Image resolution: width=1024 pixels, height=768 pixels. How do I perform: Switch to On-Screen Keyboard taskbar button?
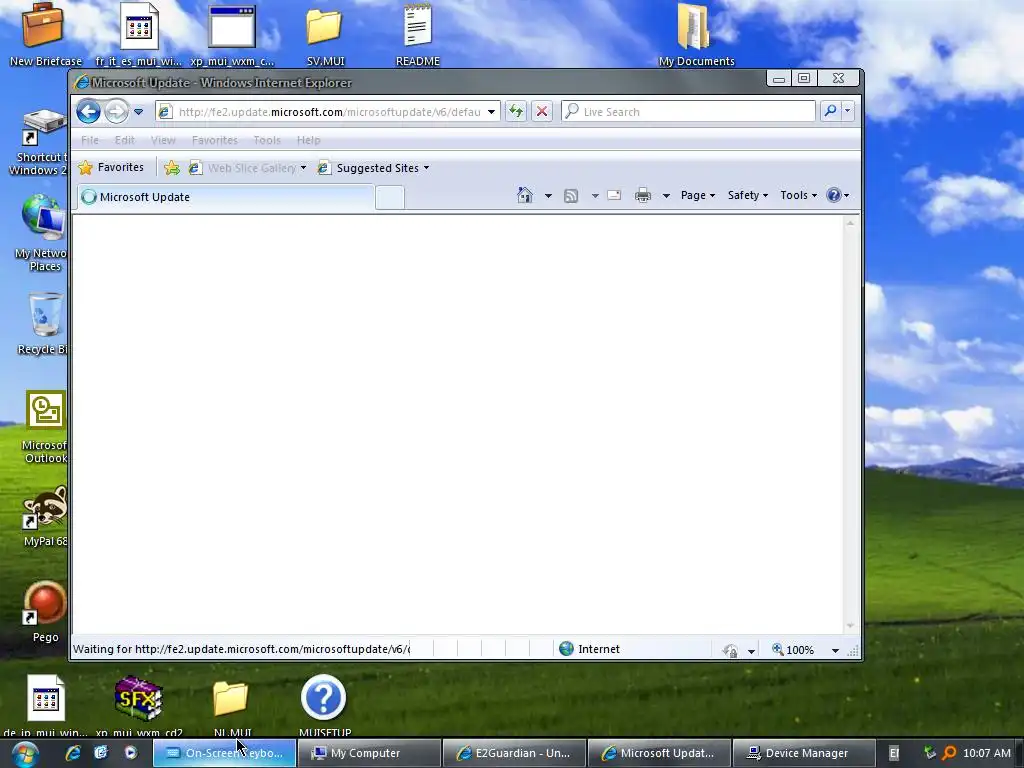pos(225,753)
